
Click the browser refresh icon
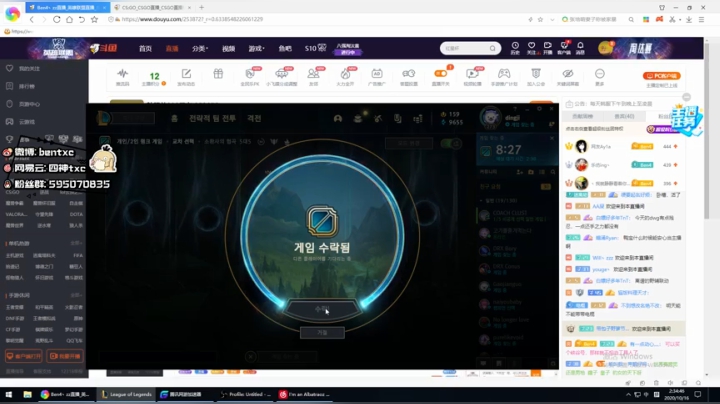[56, 19]
